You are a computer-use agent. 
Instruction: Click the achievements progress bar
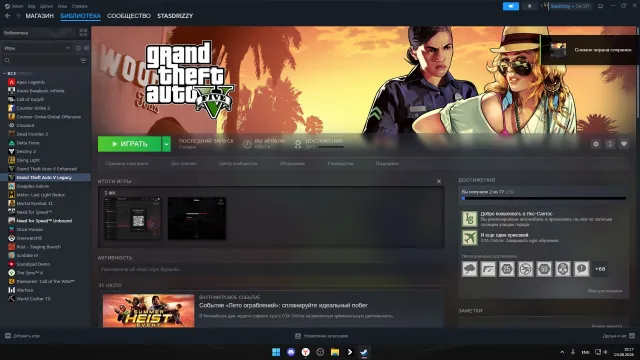[544, 198]
